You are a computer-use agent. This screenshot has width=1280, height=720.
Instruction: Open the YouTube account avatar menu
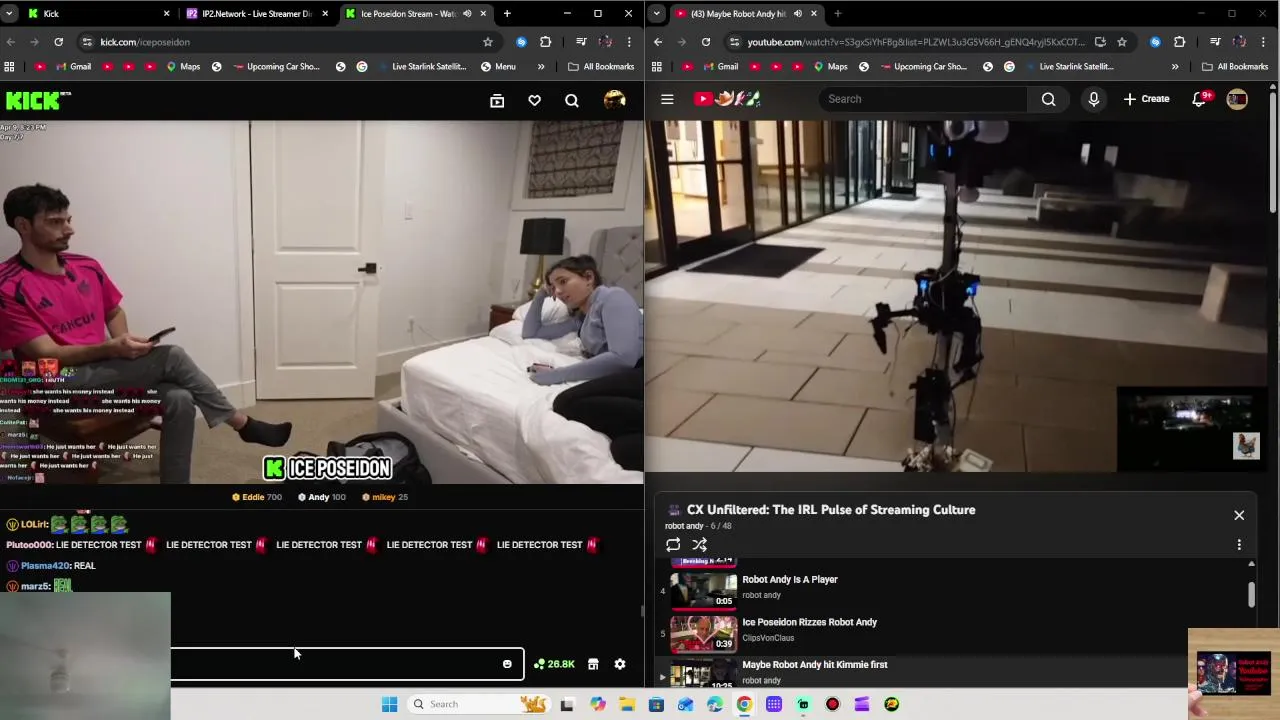(x=1237, y=99)
